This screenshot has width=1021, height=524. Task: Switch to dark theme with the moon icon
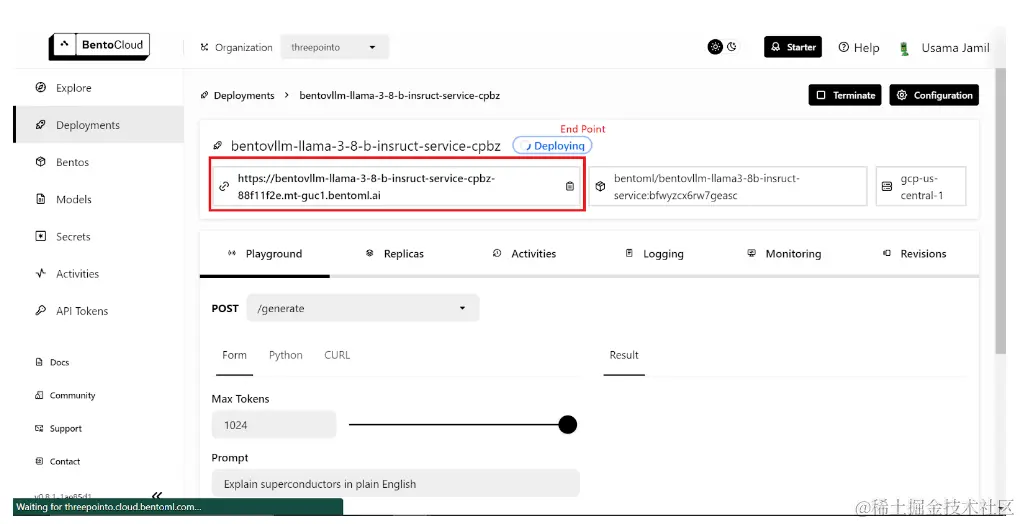(x=732, y=47)
